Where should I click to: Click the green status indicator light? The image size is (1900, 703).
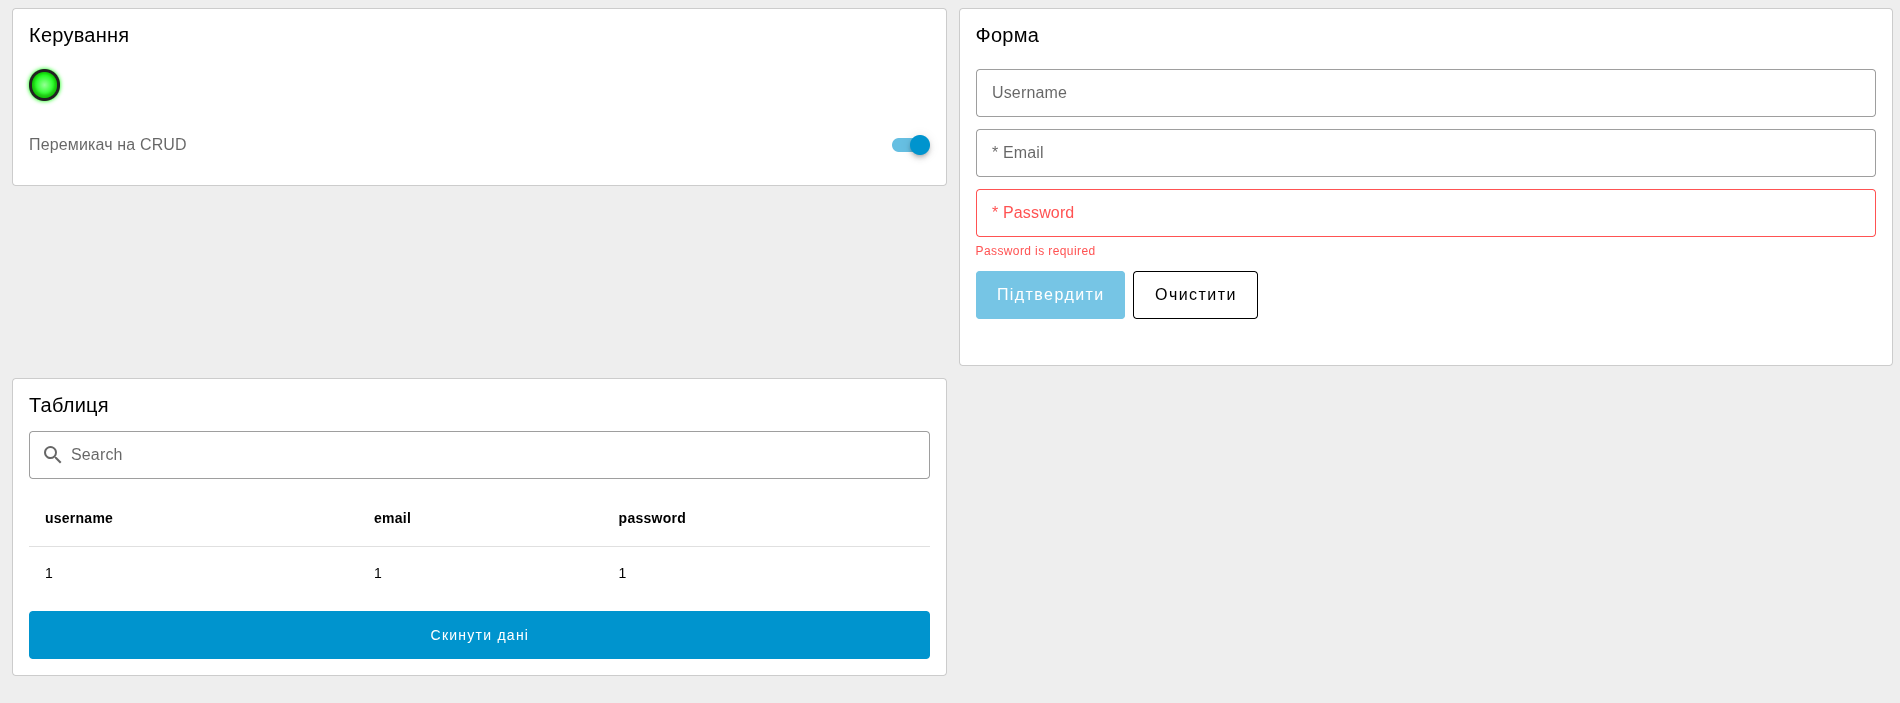tap(44, 85)
